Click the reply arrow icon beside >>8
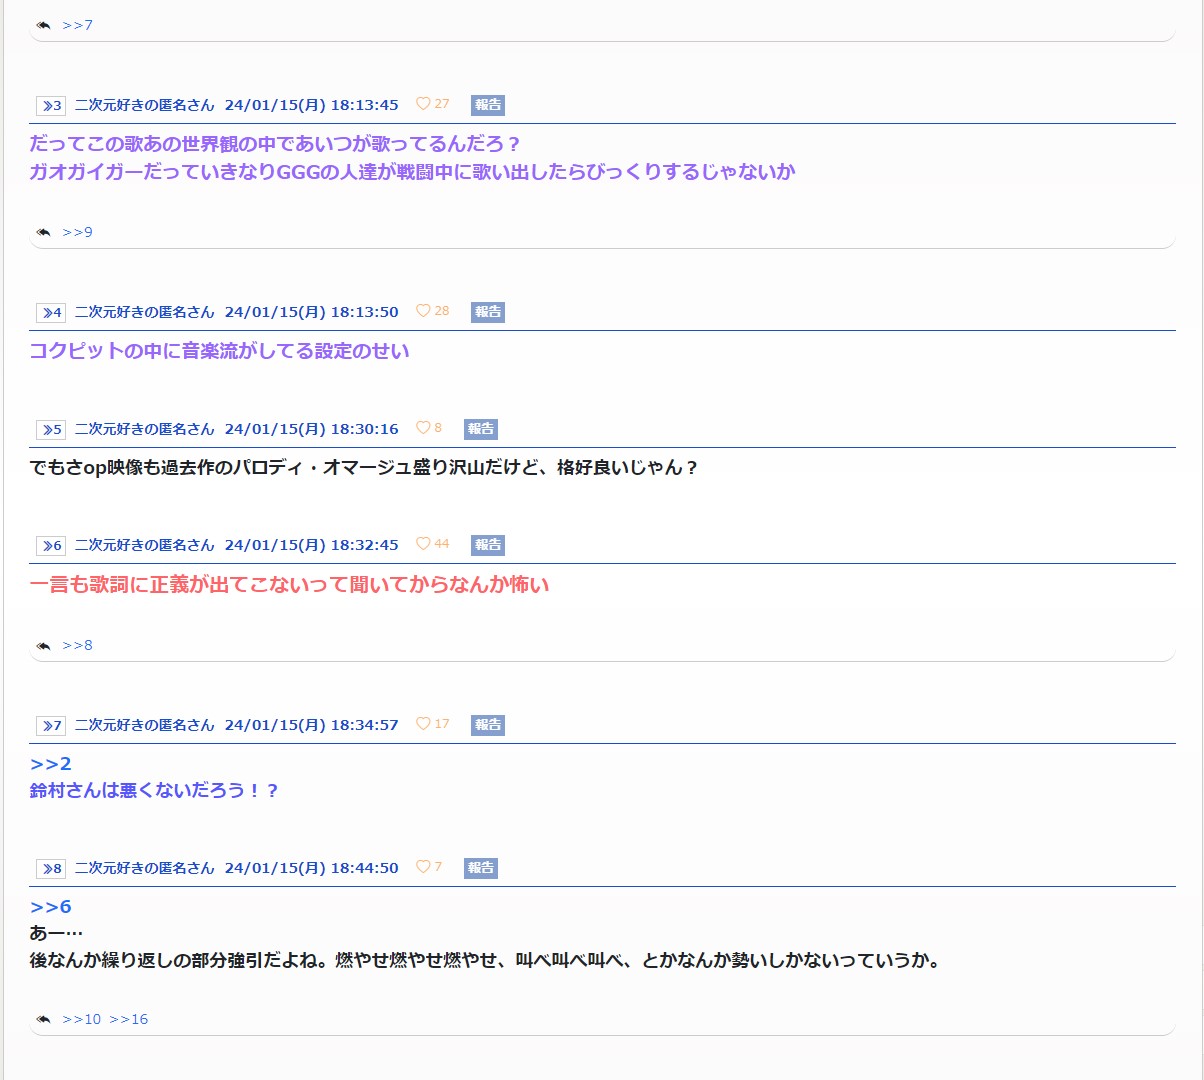 (43, 645)
